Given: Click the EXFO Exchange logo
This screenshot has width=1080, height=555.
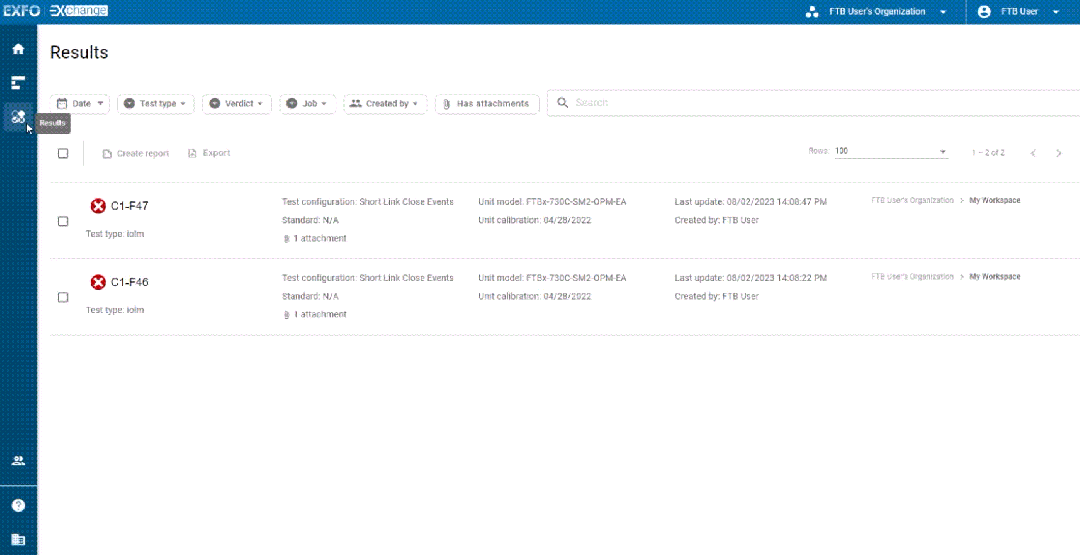Looking at the screenshot, I should [55, 11].
